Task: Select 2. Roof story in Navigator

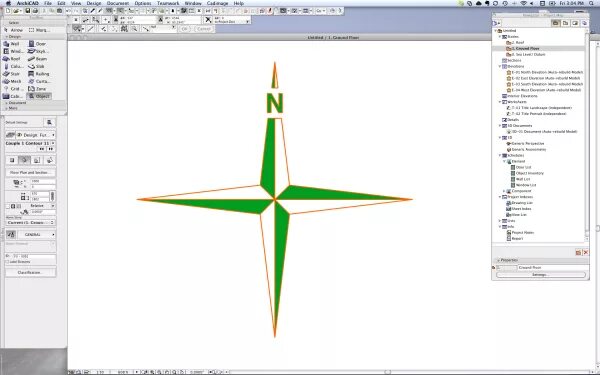Action: click(x=517, y=43)
